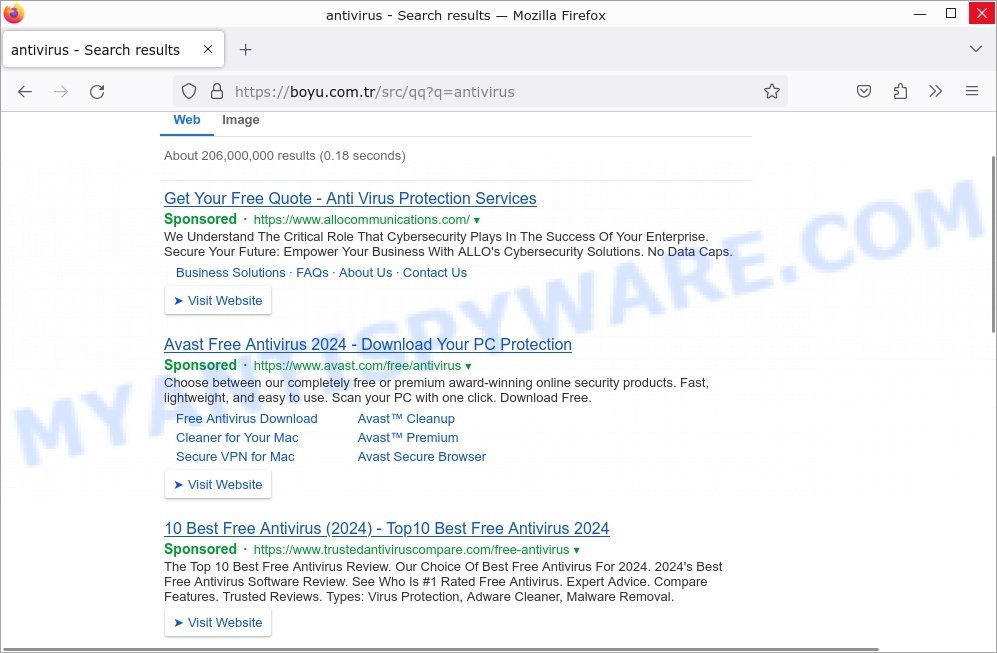Viewport: 997px width, 653px height.
Task: Open Free Antivirus Download sitelink
Action: point(247,419)
